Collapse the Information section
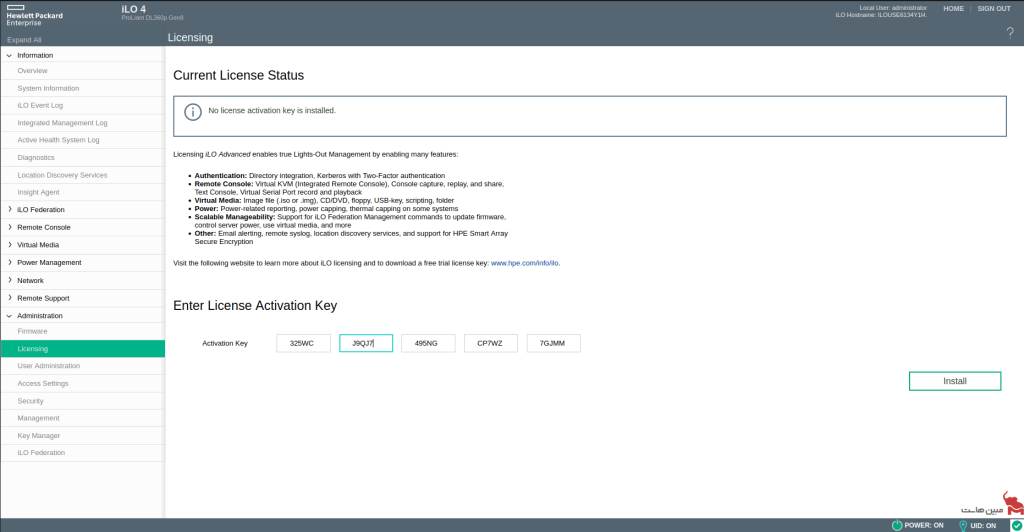The width and height of the screenshot is (1024, 532). pos(9,55)
